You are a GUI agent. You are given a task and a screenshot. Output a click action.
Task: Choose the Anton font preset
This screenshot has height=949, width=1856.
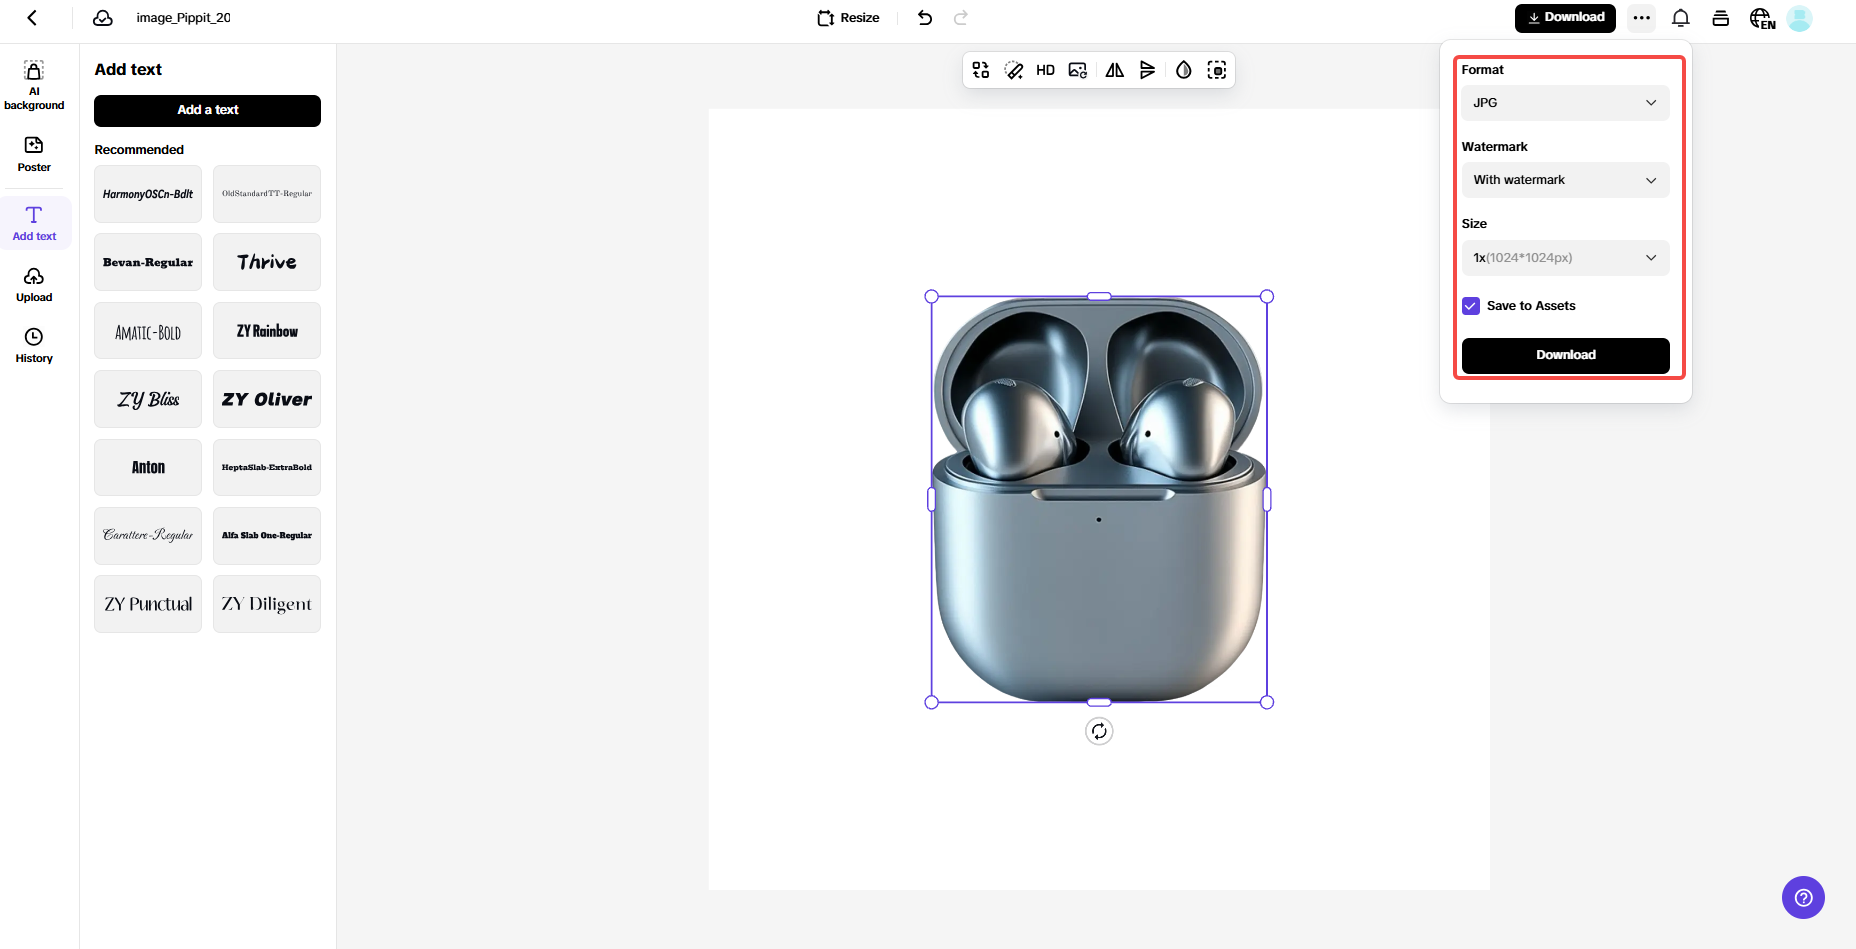point(148,467)
